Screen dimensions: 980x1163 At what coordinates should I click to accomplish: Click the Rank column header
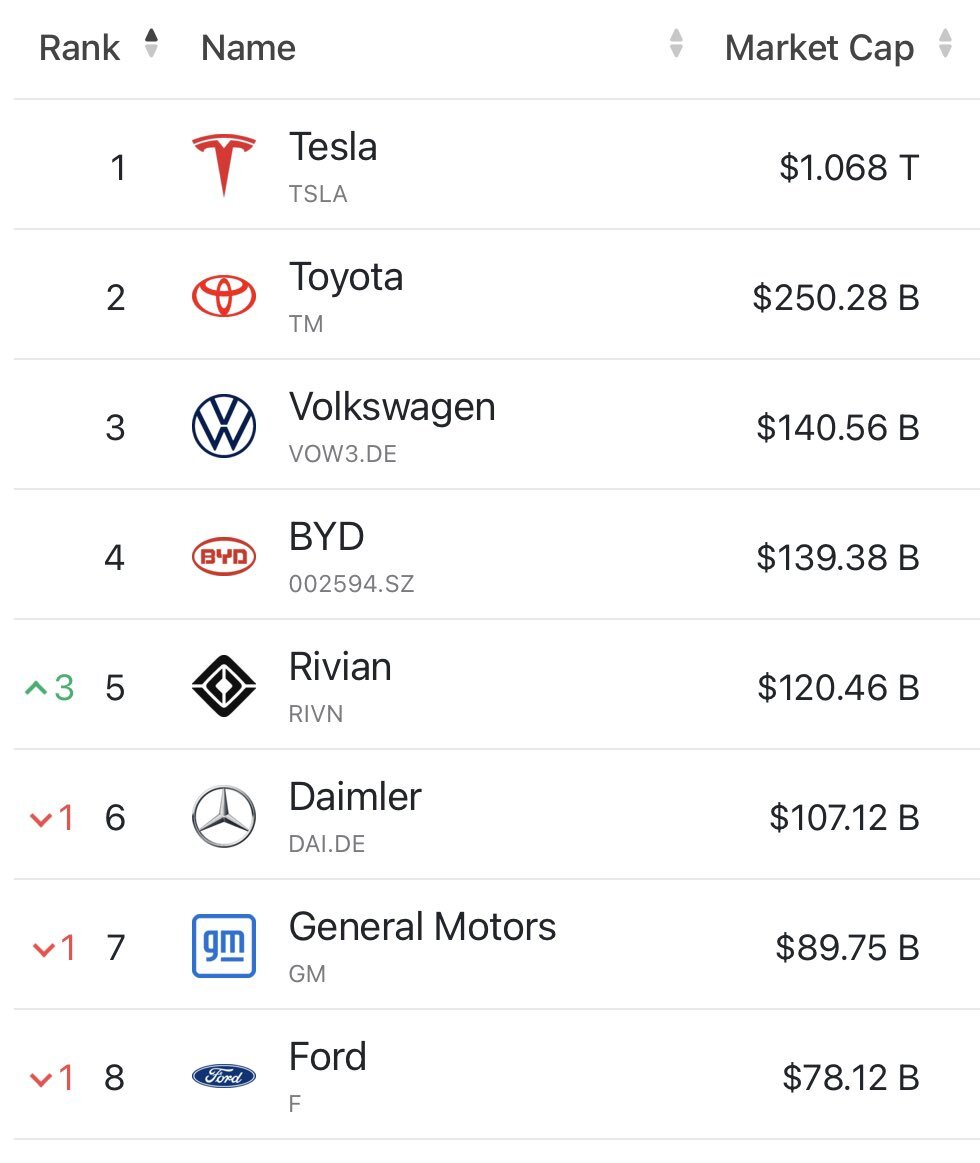pyautogui.click(x=79, y=48)
